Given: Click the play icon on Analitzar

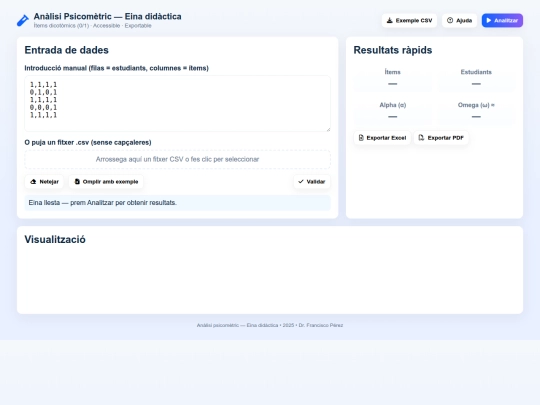Looking at the screenshot, I should [489, 20].
